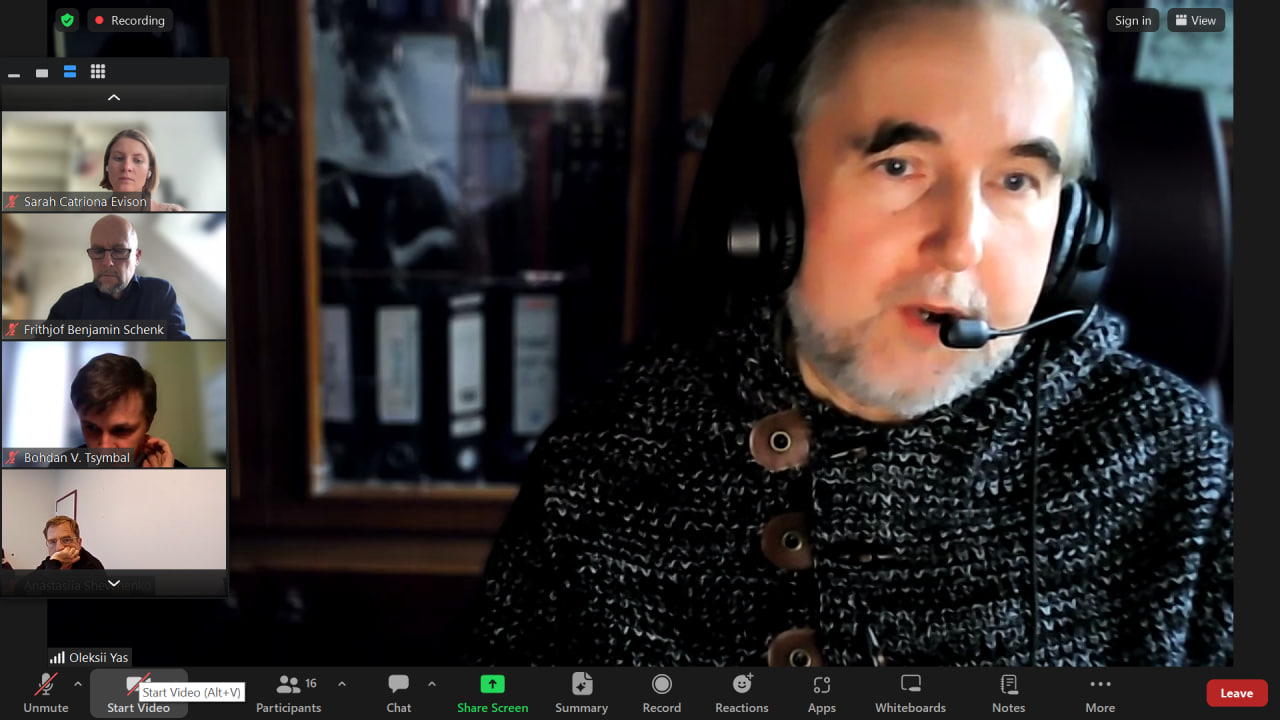Toggle meeting recording with Record button

661,692
